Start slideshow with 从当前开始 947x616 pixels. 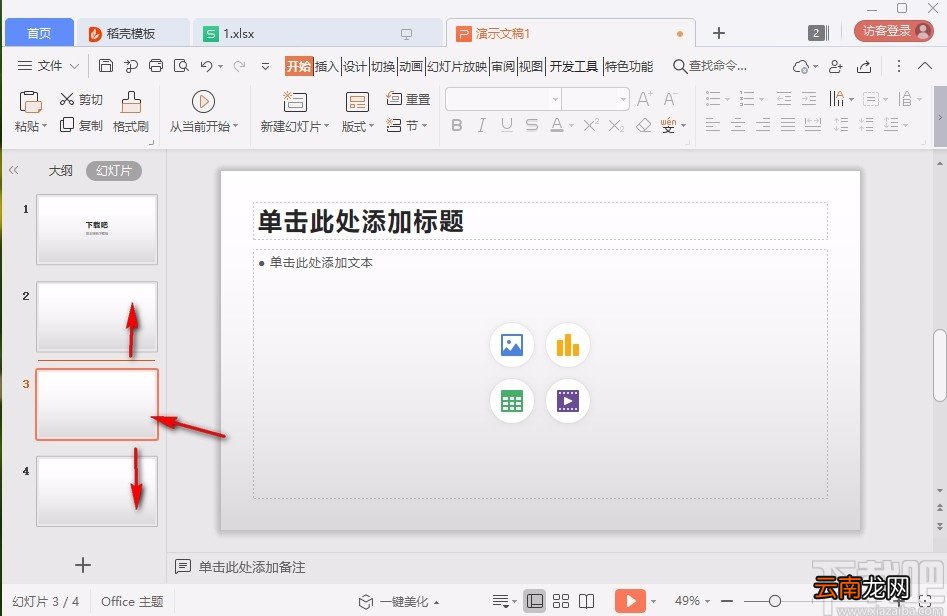click(x=204, y=111)
